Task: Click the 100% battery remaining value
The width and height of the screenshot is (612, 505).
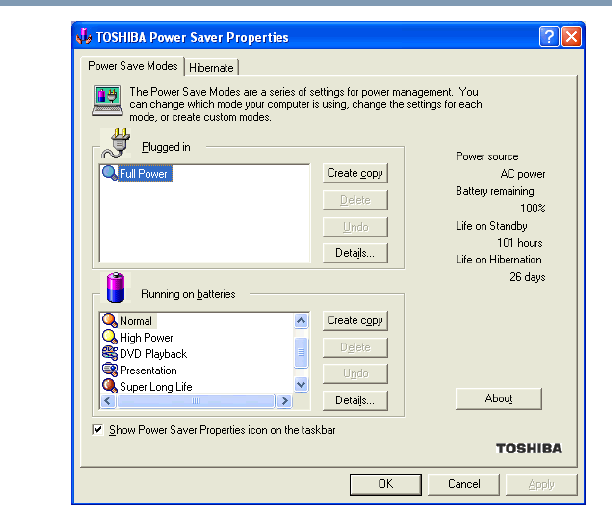Action: coord(532,208)
